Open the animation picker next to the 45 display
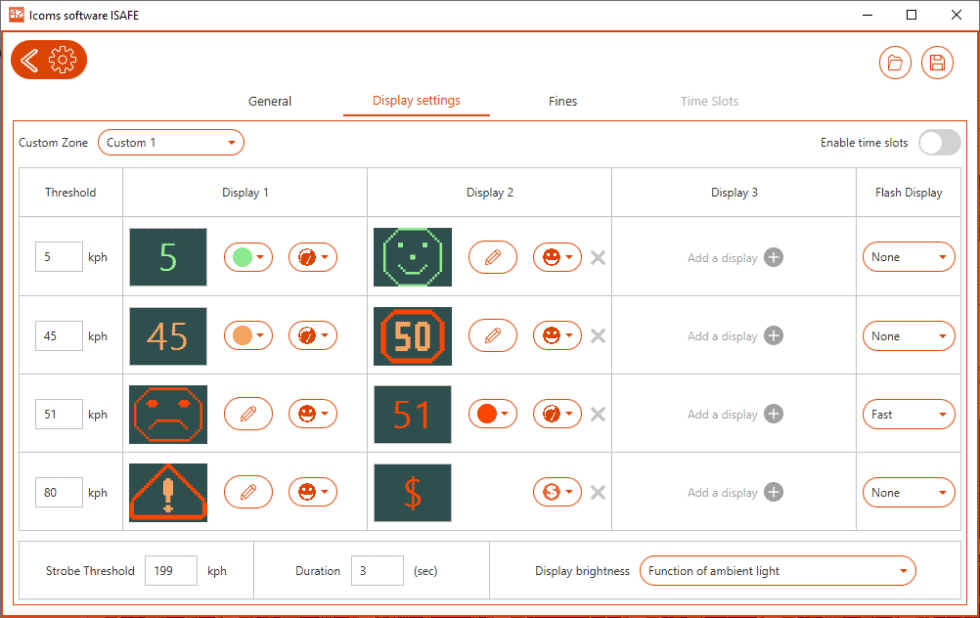Viewport: 980px width, 618px height. (313, 335)
